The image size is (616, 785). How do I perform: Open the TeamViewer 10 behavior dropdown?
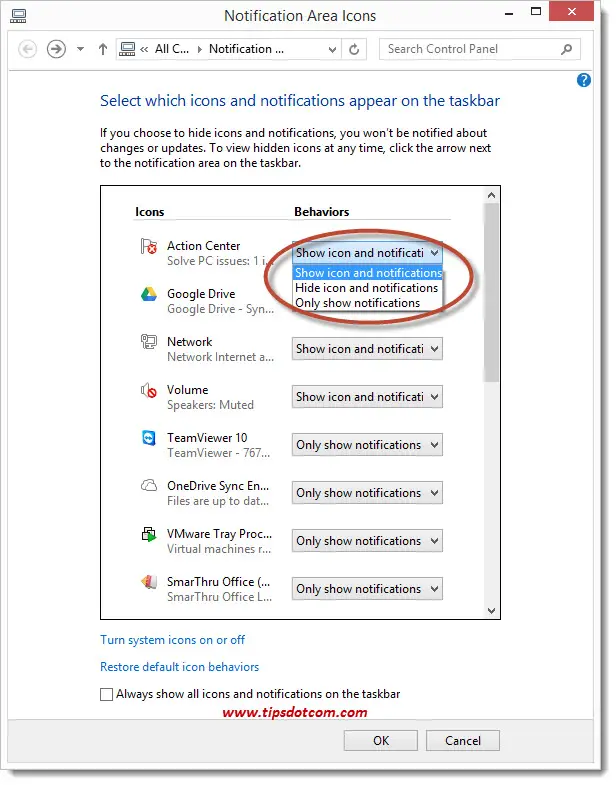(367, 445)
